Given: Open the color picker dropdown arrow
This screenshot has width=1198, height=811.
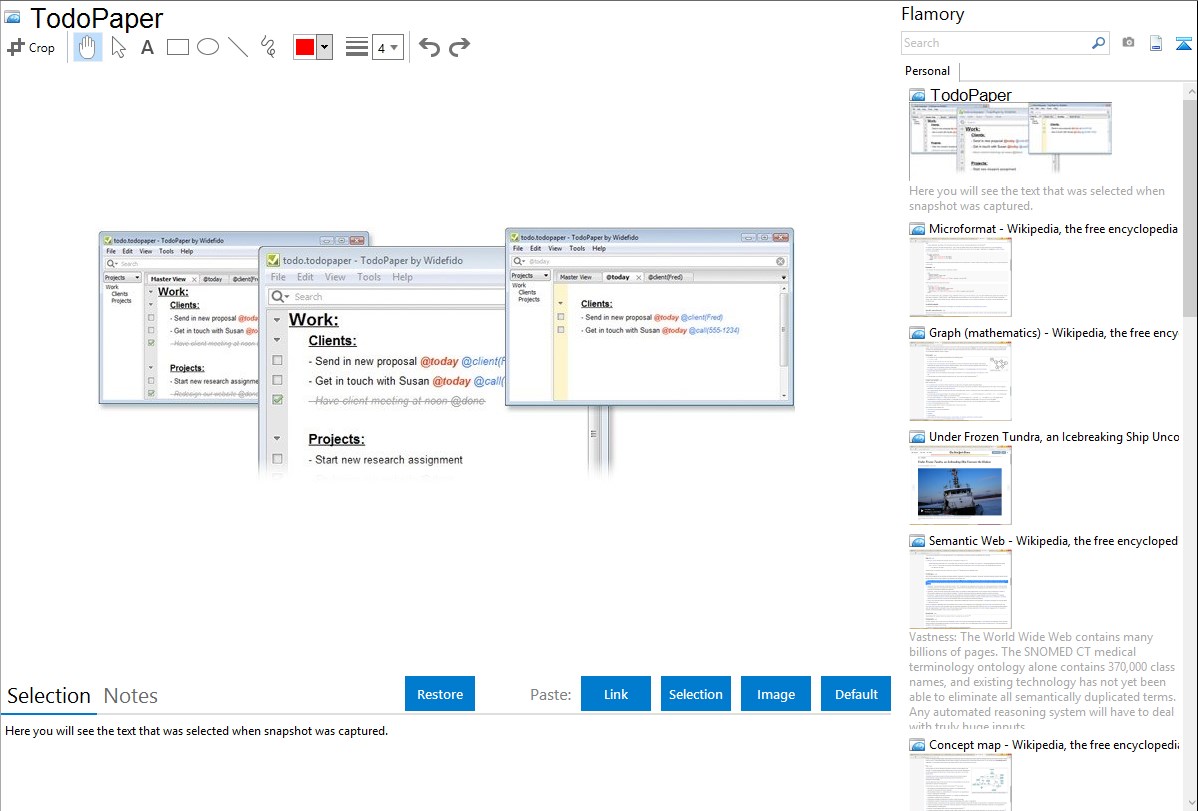Looking at the screenshot, I should 325,47.
